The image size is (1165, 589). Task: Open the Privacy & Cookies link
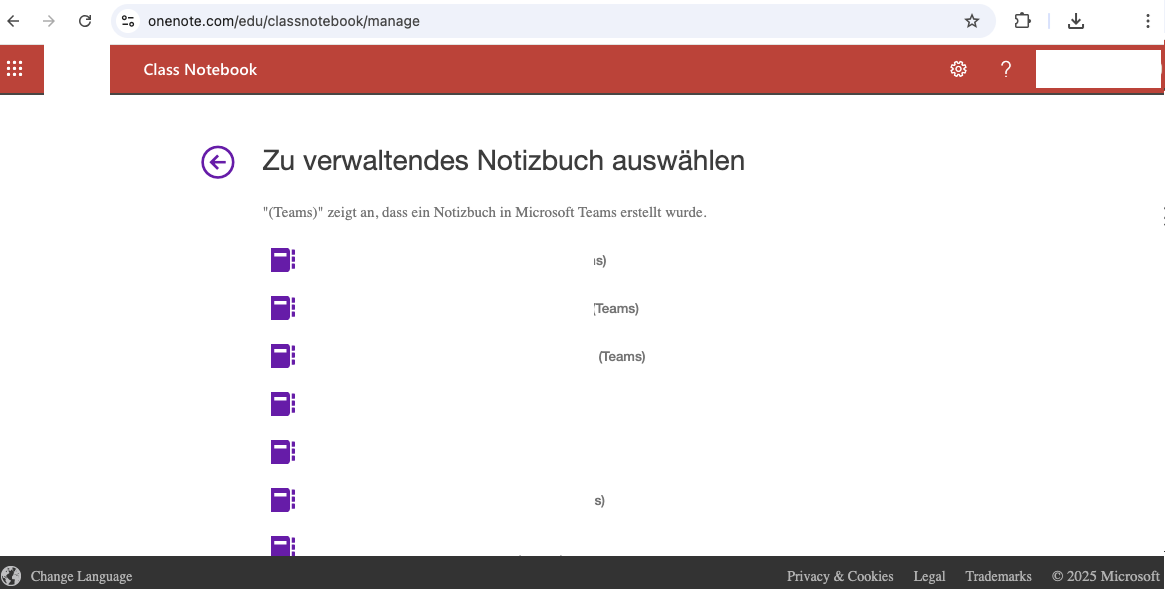click(840, 576)
